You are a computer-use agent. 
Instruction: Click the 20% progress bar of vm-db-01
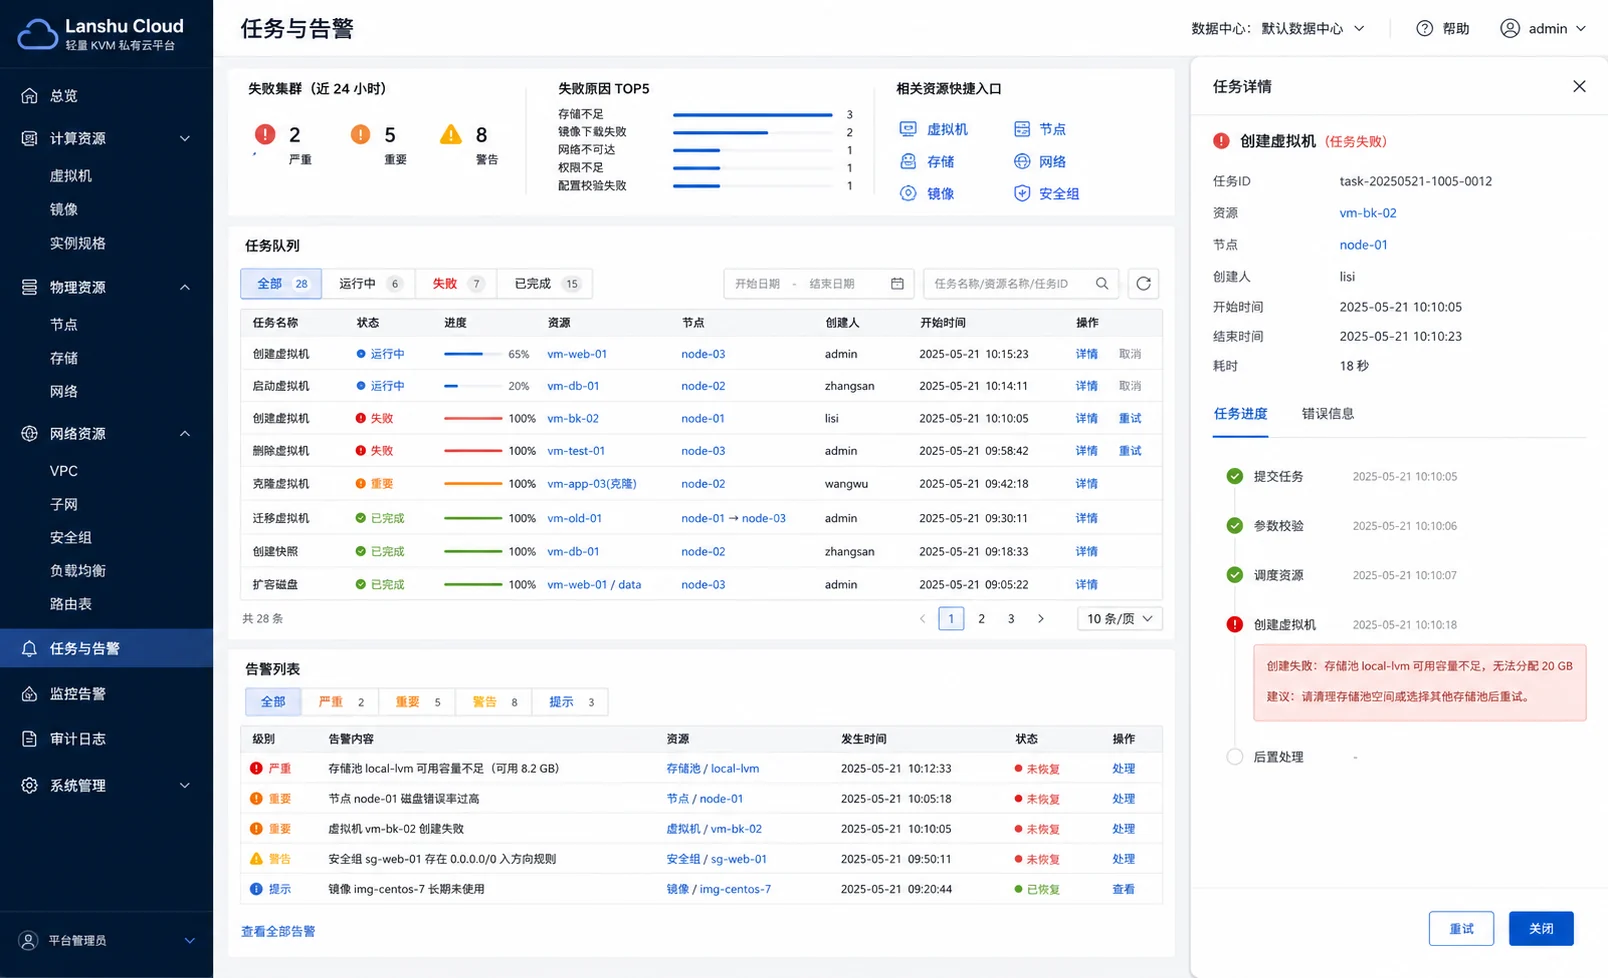(x=473, y=386)
